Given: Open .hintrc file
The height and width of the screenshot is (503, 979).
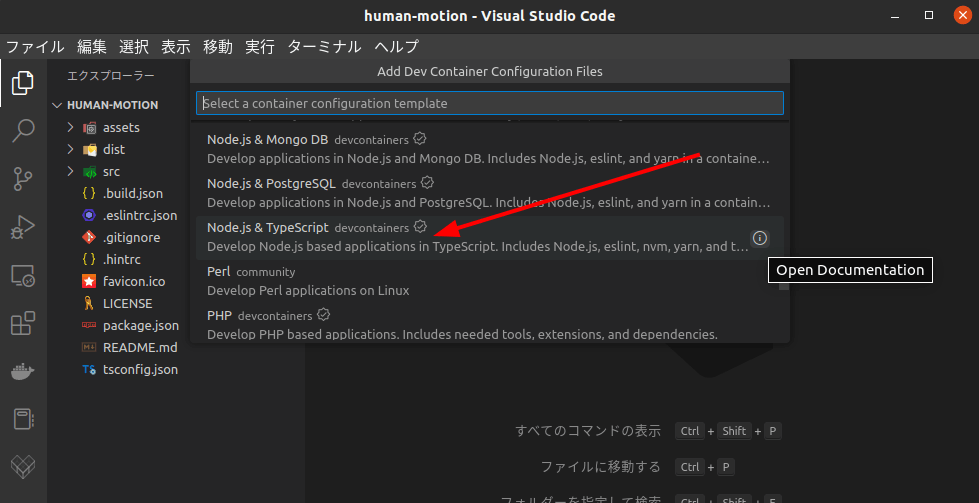Looking at the screenshot, I should click(x=121, y=259).
